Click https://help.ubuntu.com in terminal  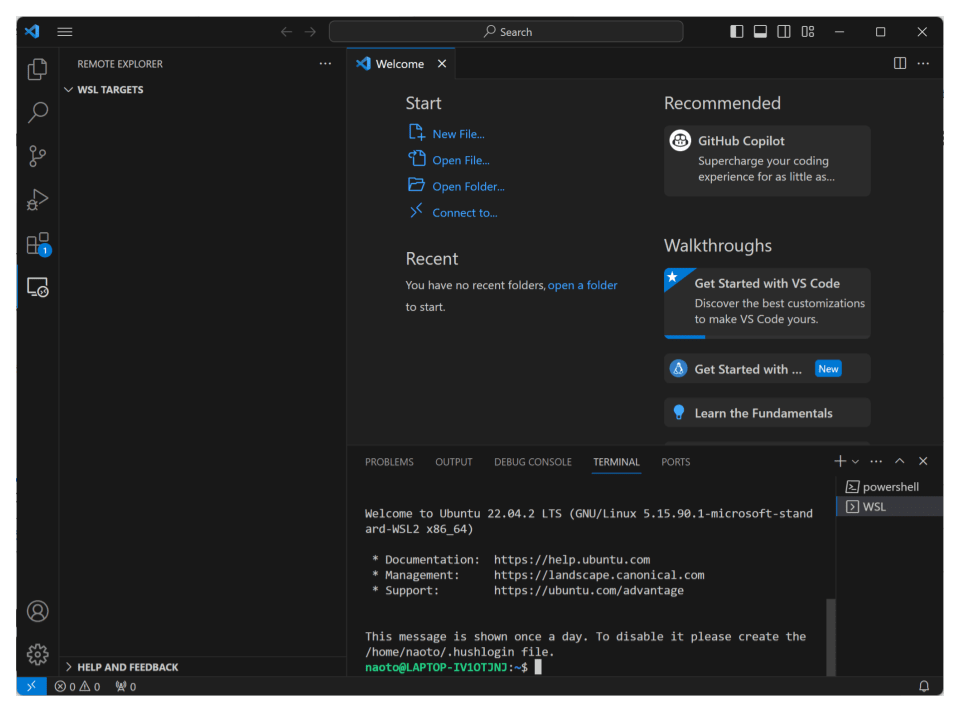point(572,560)
